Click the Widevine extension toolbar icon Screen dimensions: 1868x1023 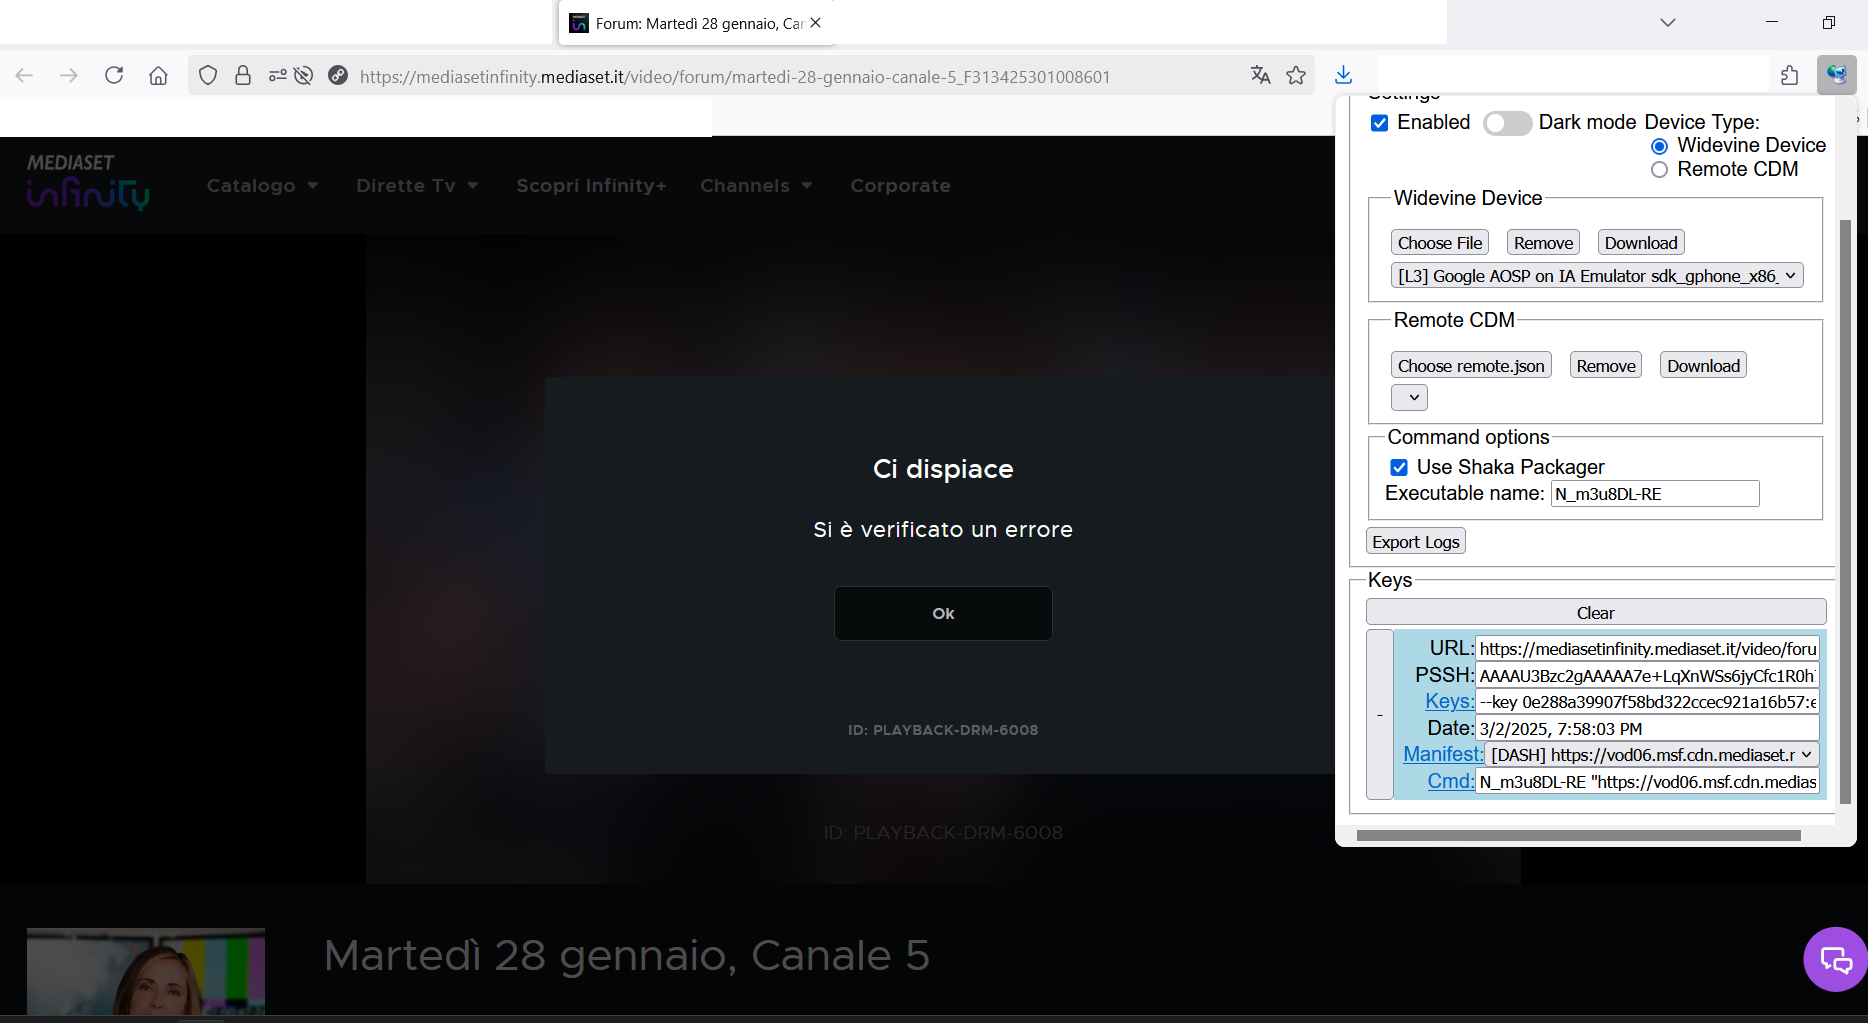1836,75
